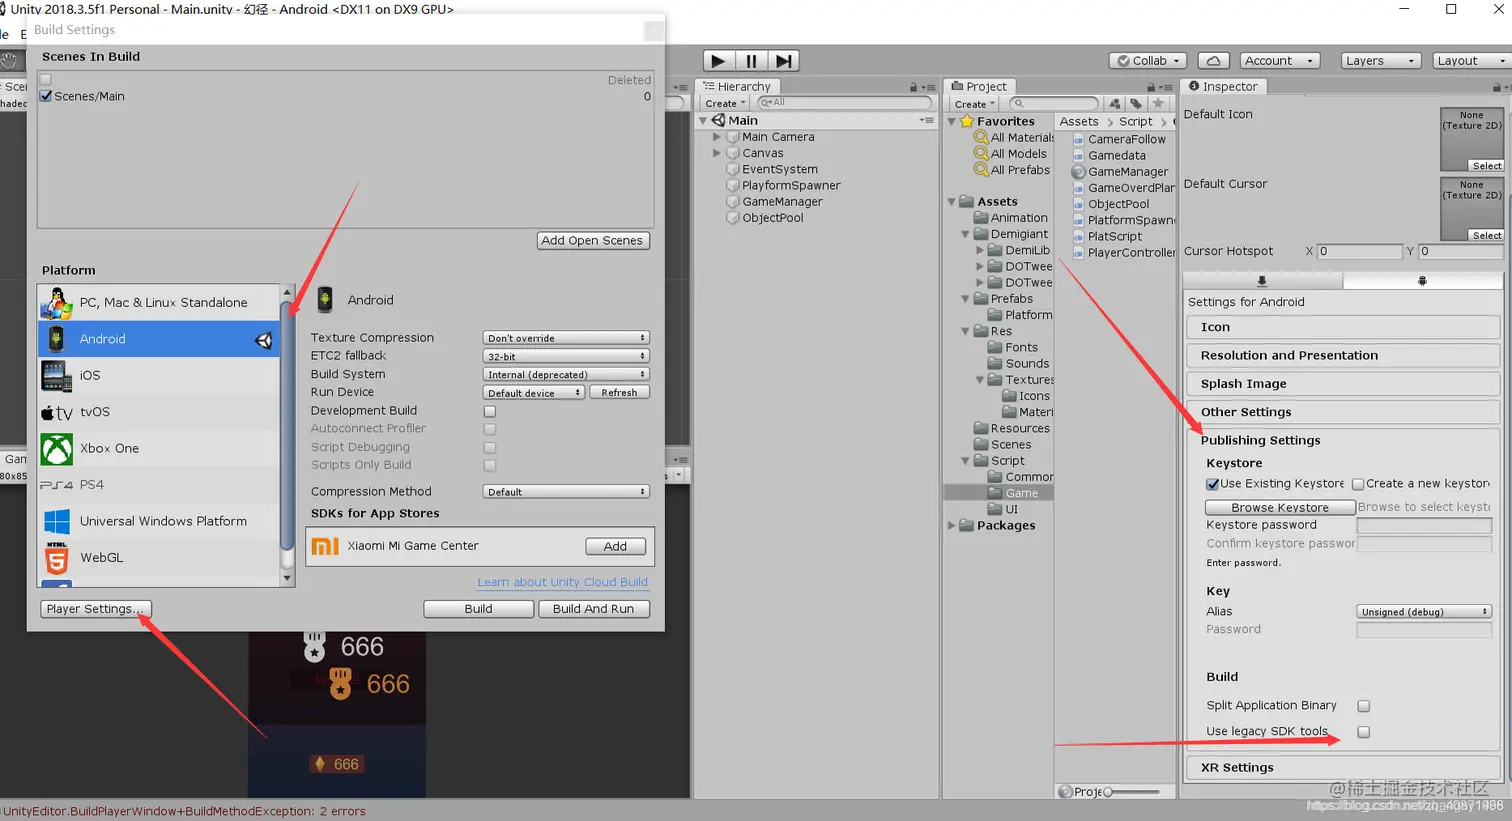
Task: Collapse the Assets folder tree
Action: pos(951,202)
